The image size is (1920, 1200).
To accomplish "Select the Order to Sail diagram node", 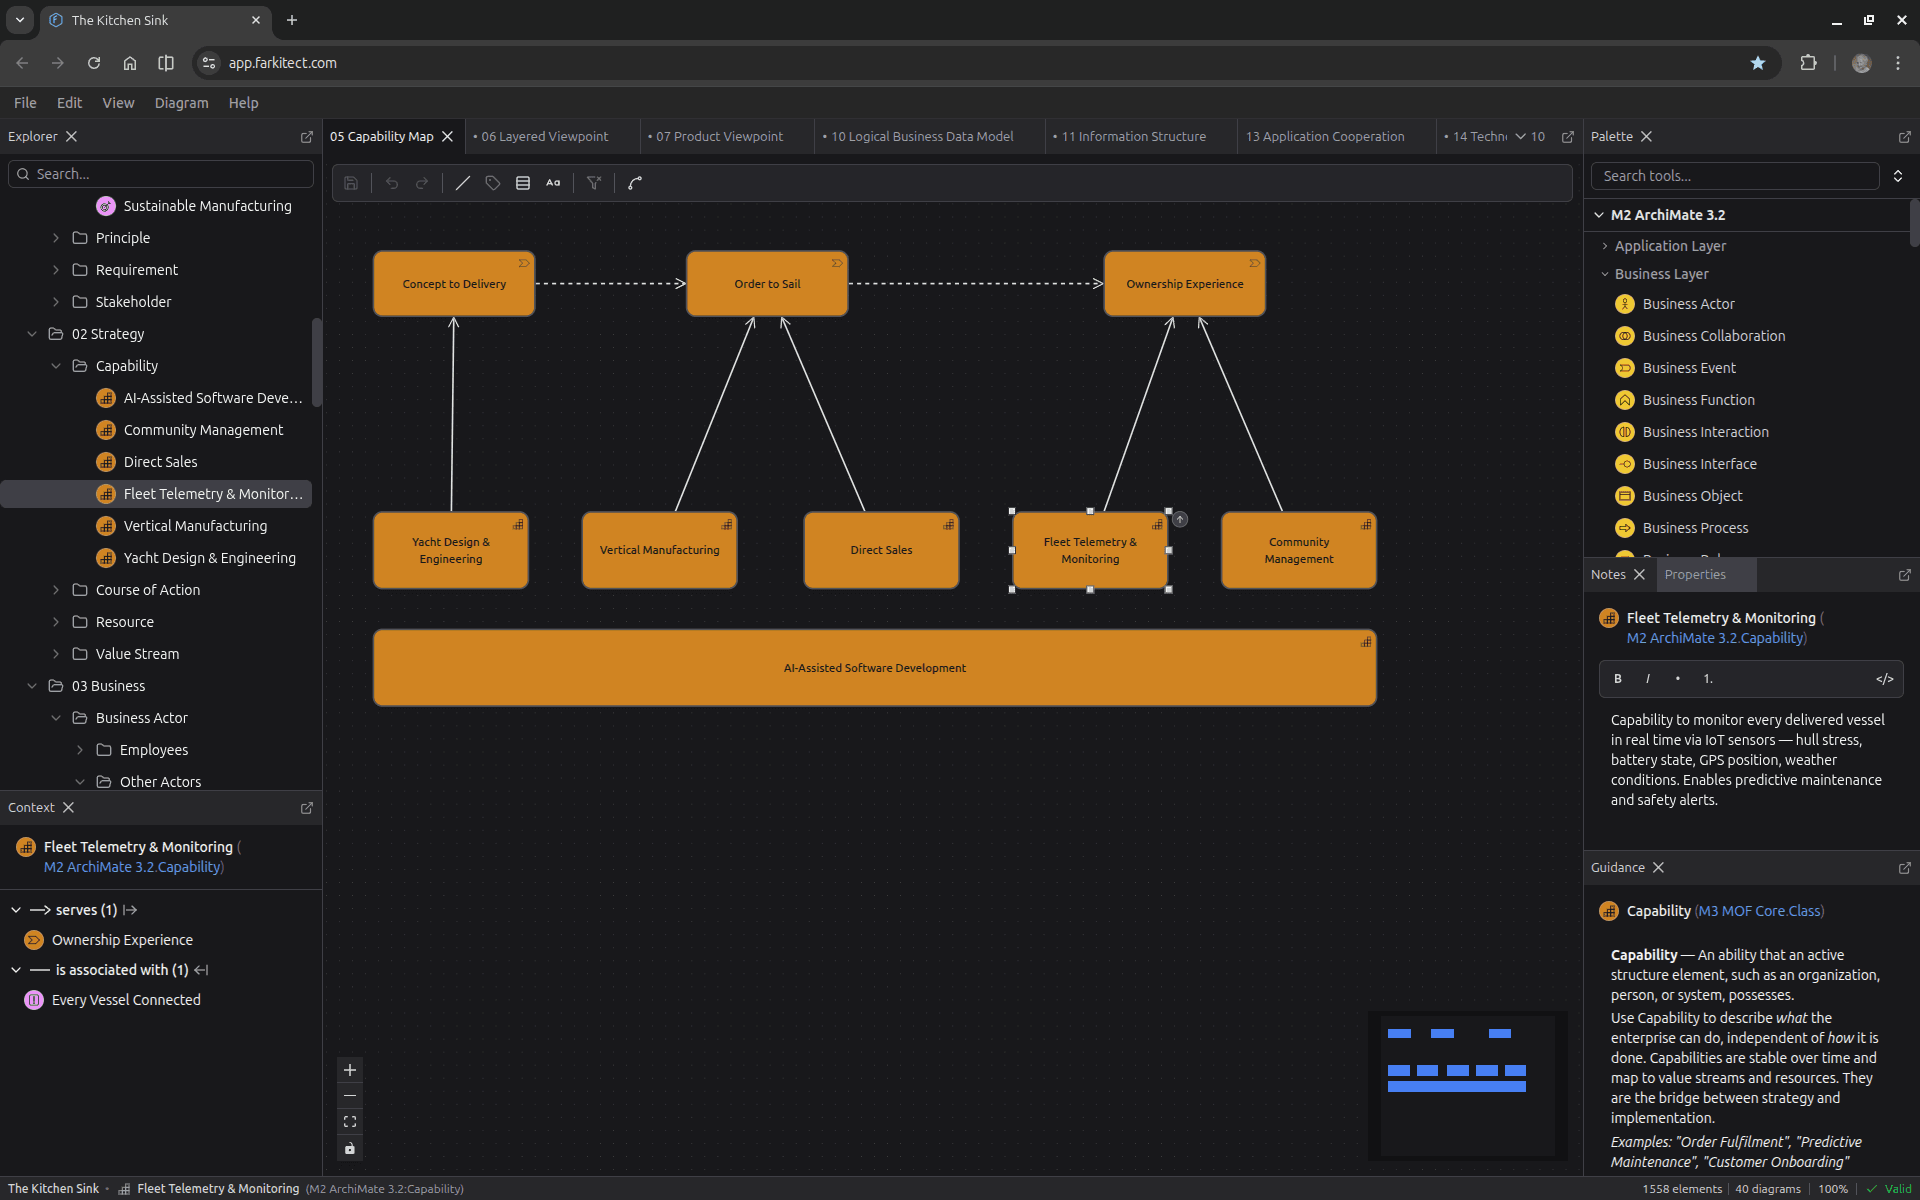I will point(767,284).
